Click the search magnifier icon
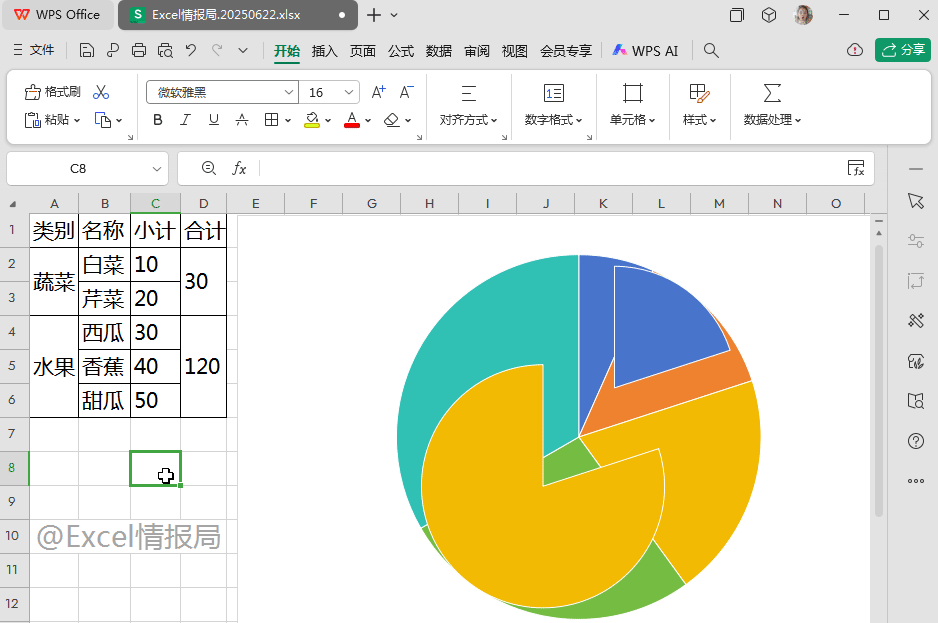 (x=711, y=50)
